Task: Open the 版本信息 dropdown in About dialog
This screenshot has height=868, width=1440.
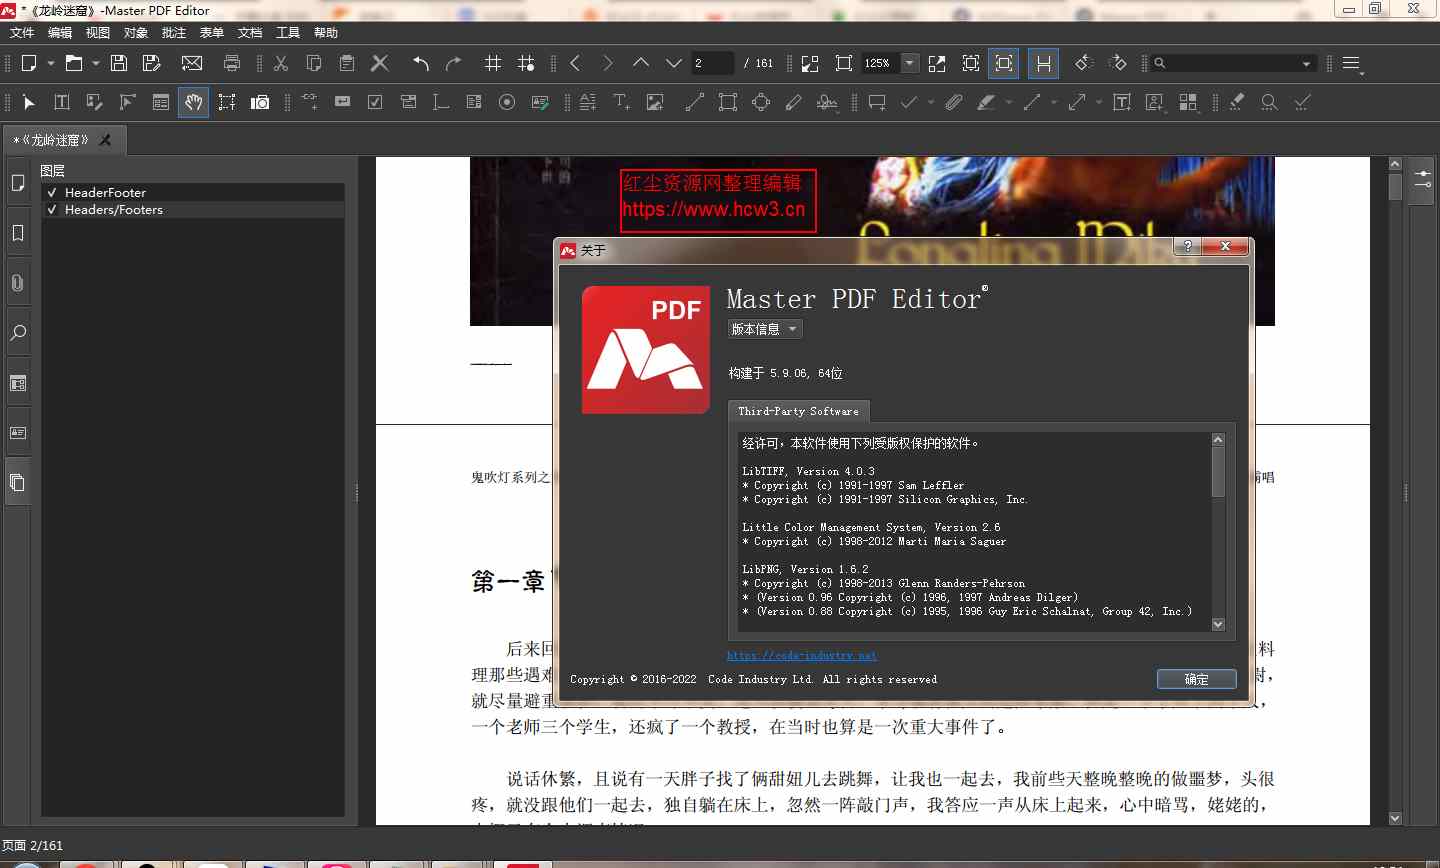Action: click(764, 328)
